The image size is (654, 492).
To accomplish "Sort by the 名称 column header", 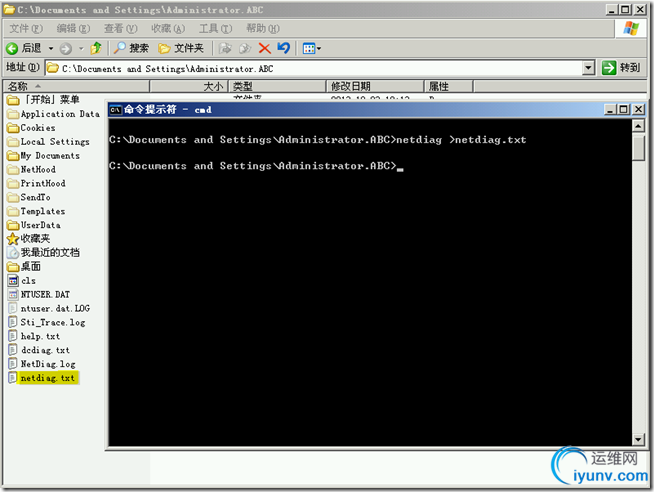I will [x=76, y=86].
